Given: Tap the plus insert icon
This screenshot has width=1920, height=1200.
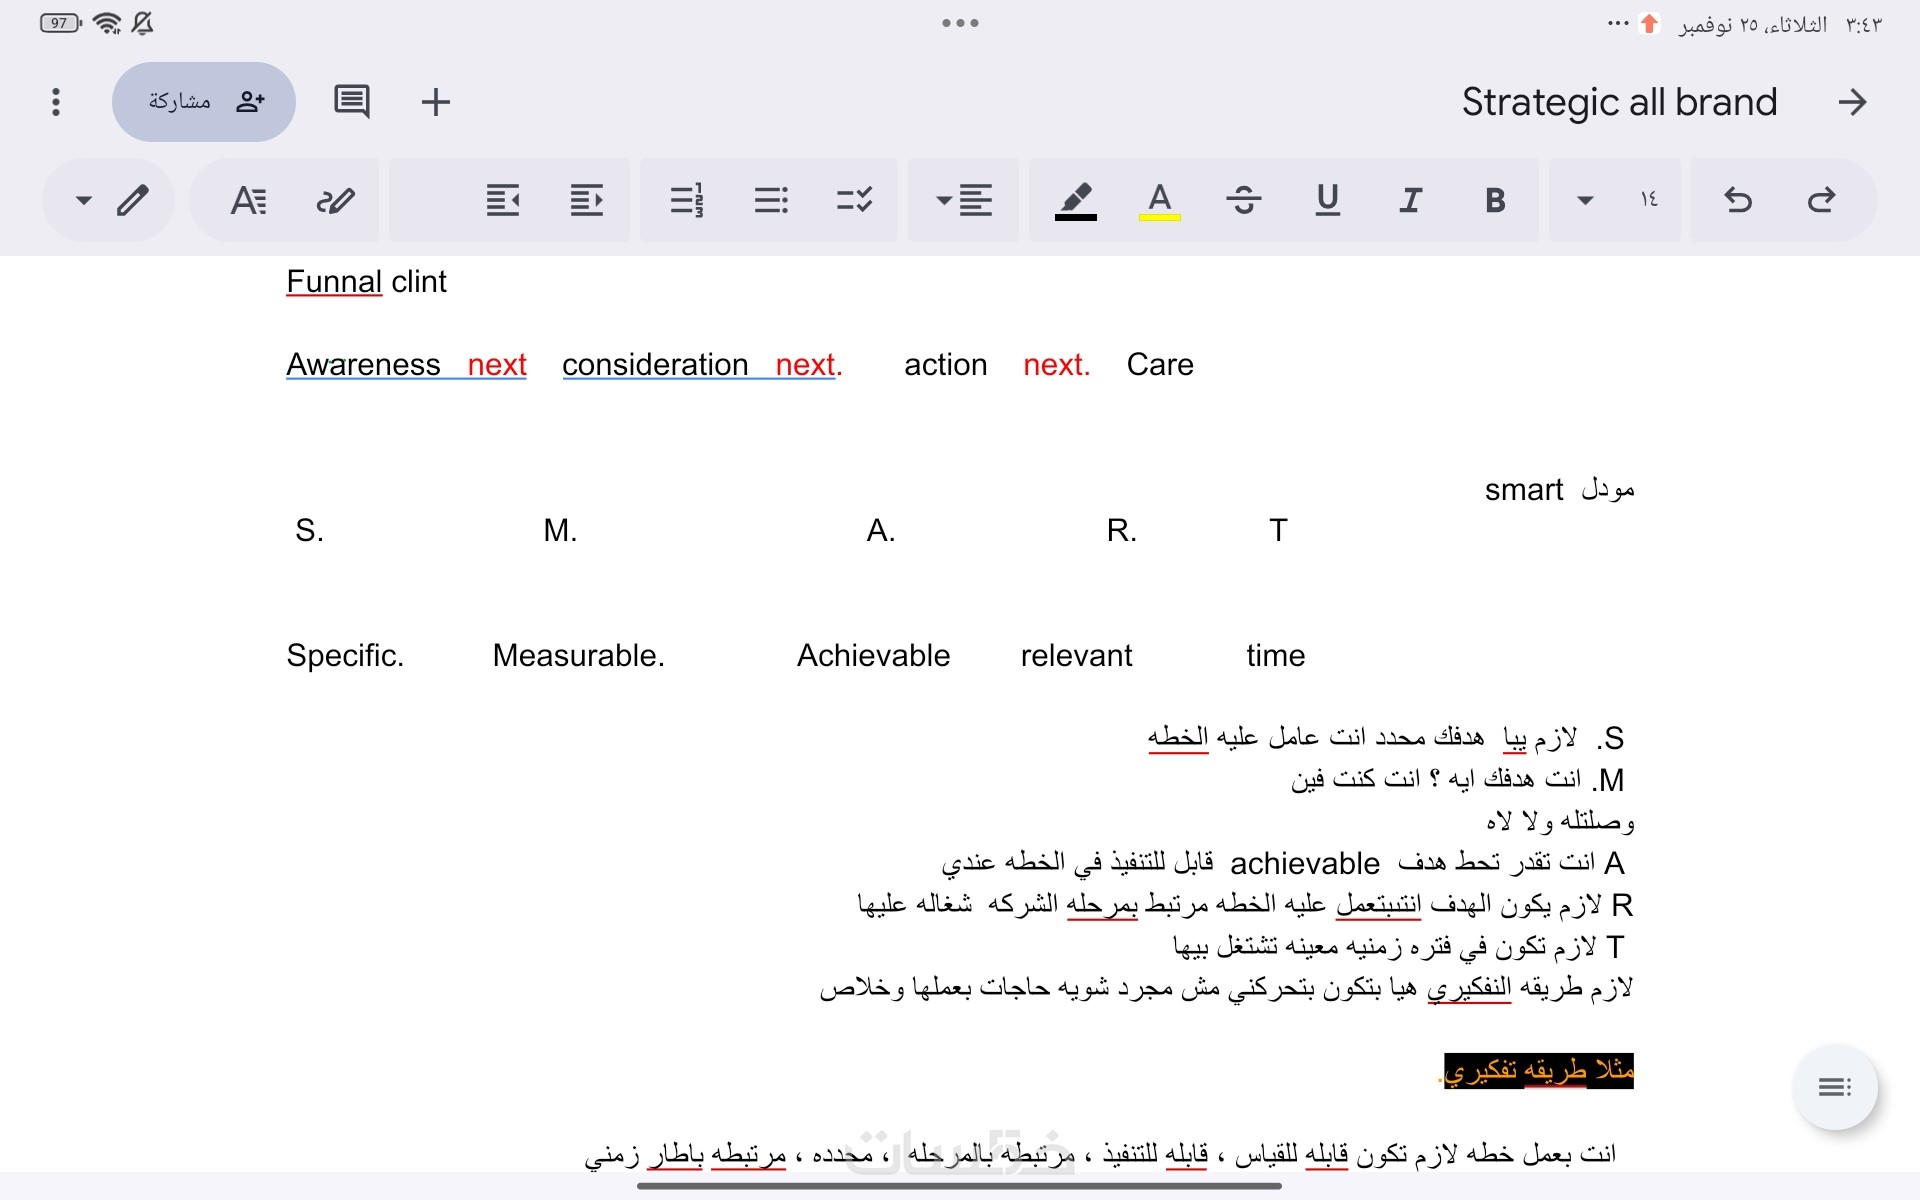Looking at the screenshot, I should click(x=435, y=101).
